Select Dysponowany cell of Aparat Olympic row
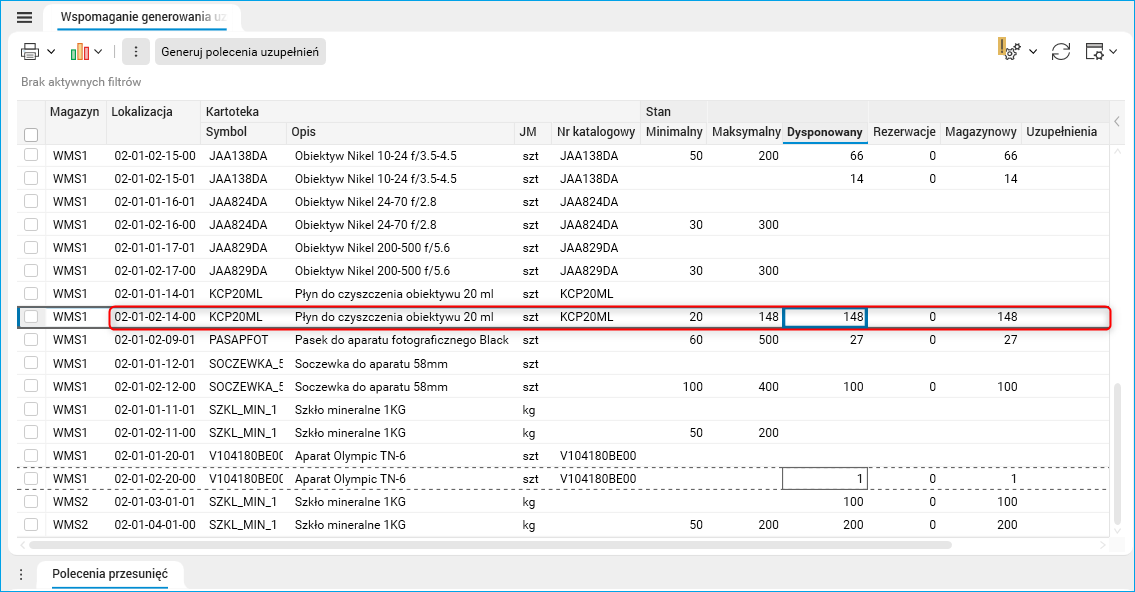Image resolution: width=1135 pixels, height=592 pixels. click(x=824, y=479)
